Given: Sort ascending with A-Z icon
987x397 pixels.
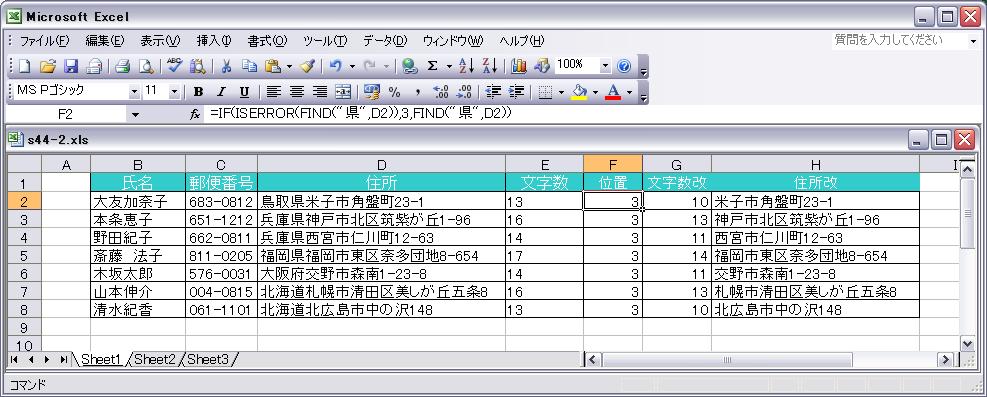Looking at the screenshot, I should coord(466,65).
